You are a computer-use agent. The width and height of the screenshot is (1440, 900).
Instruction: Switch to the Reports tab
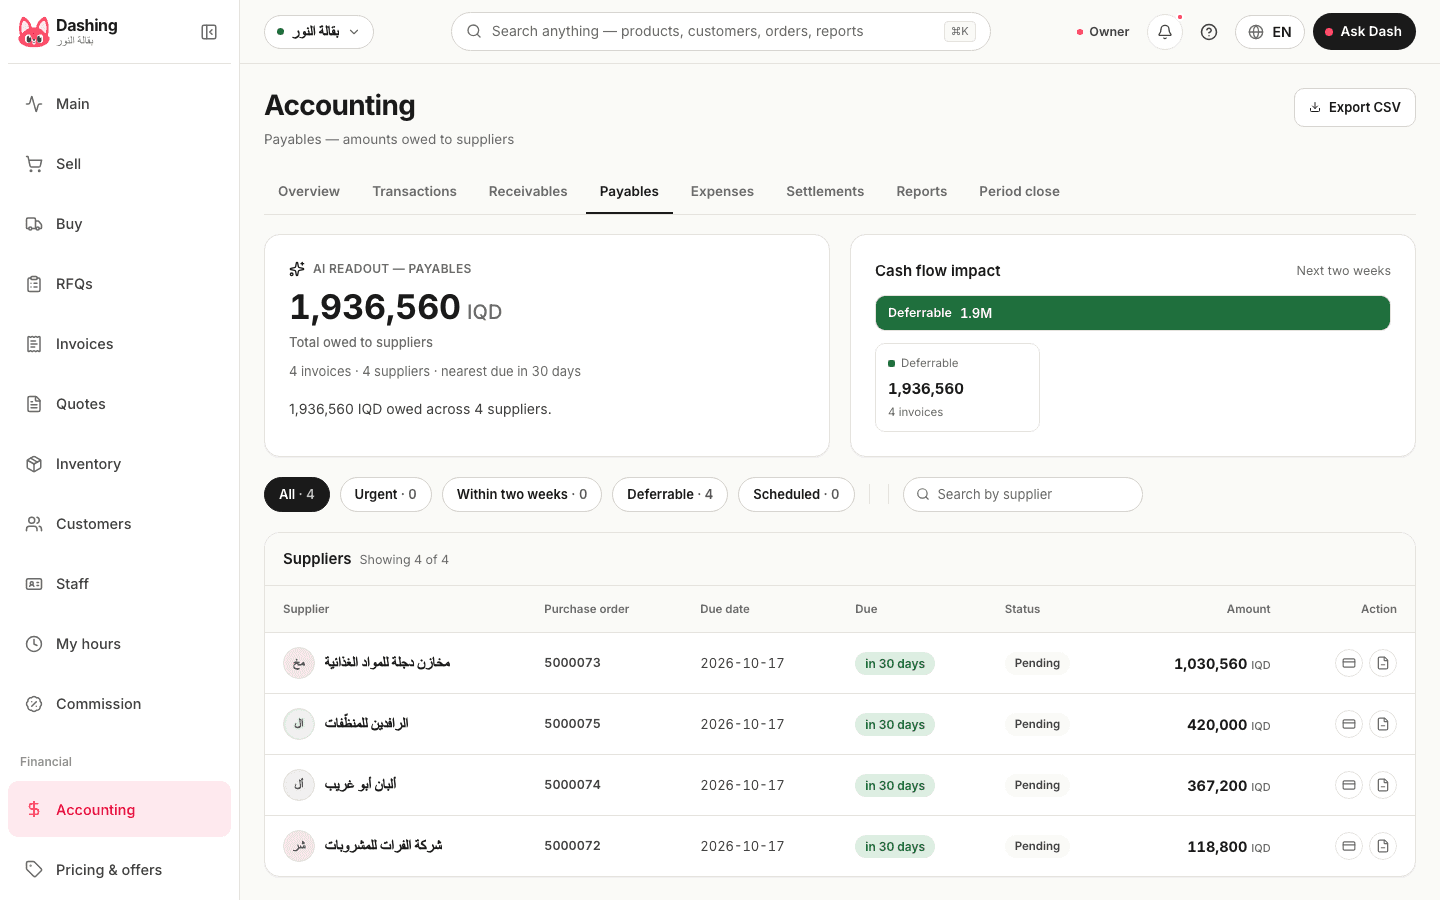point(922,192)
